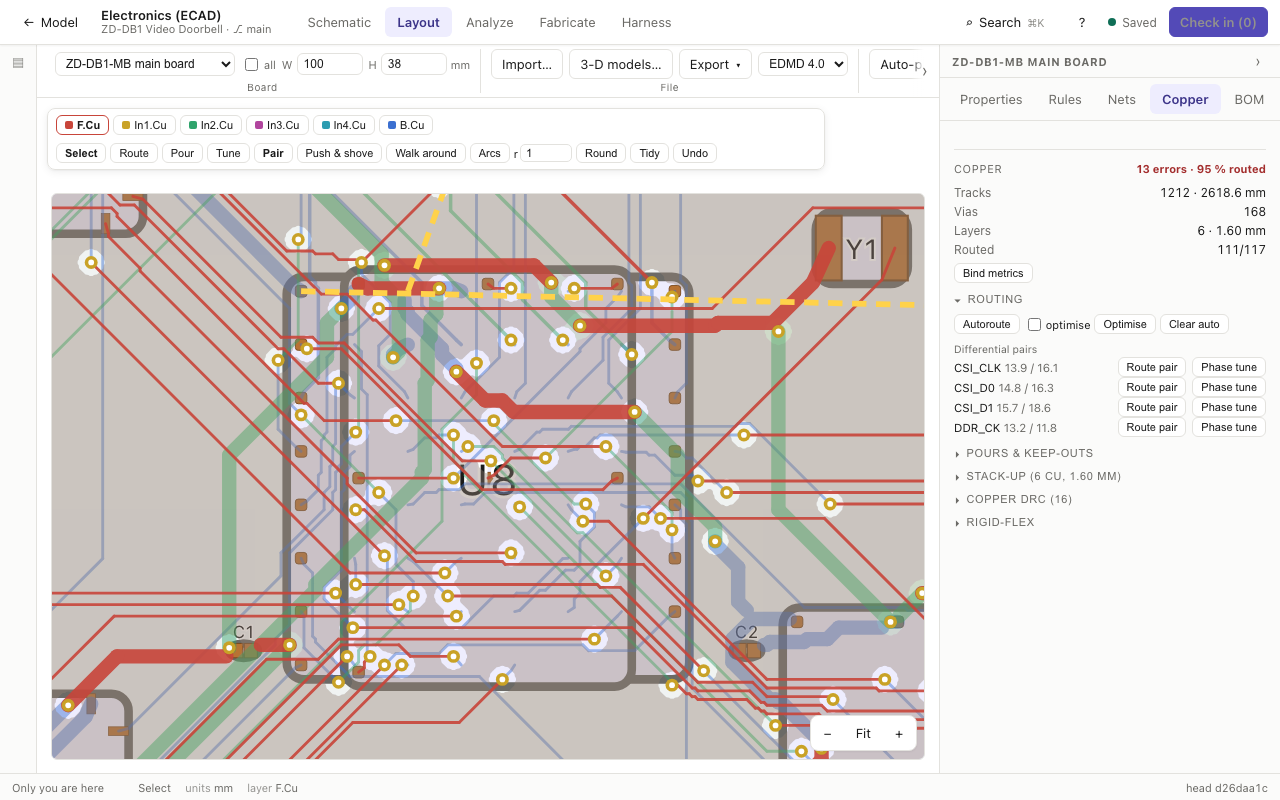The image size is (1280, 800).
Task: Phase tune the CSI_D0 pair
Action: (x=1229, y=387)
